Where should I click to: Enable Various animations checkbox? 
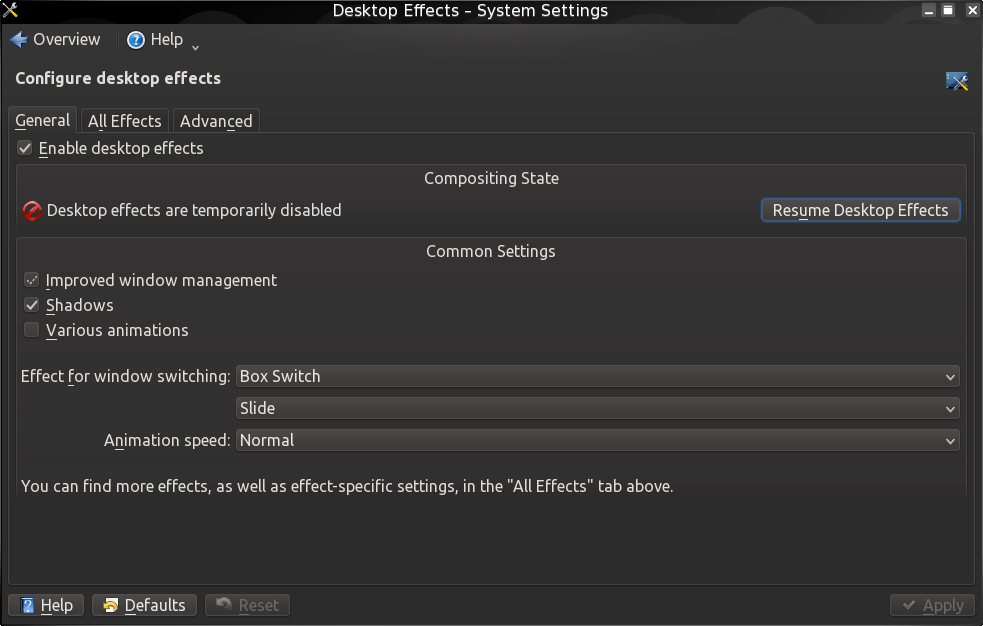coord(31,330)
